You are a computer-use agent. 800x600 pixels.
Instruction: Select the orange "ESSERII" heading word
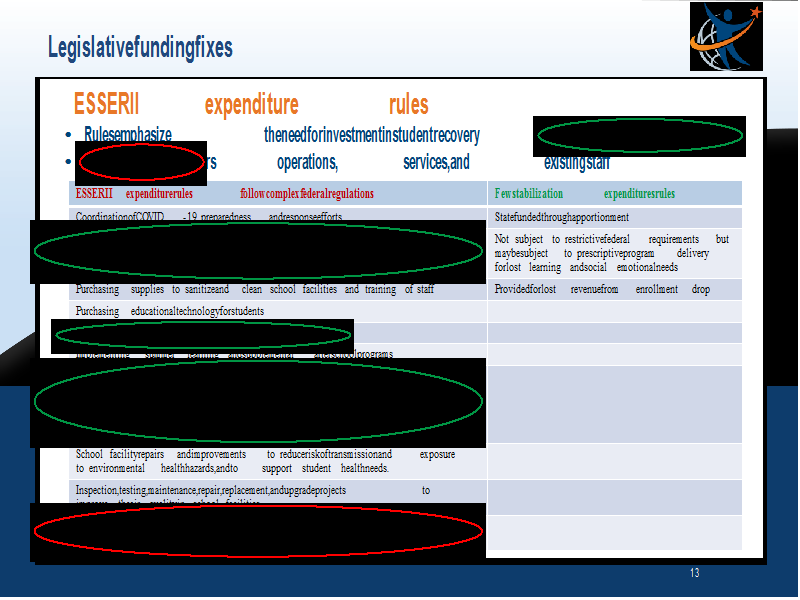pyautogui.click(x=106, y=104)
